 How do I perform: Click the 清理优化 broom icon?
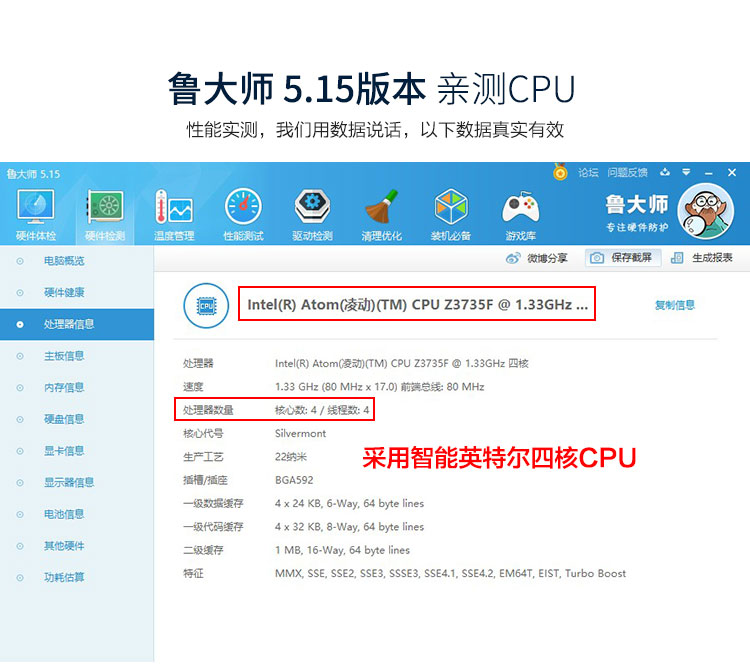pyautogui.click(x=381, y=214)
